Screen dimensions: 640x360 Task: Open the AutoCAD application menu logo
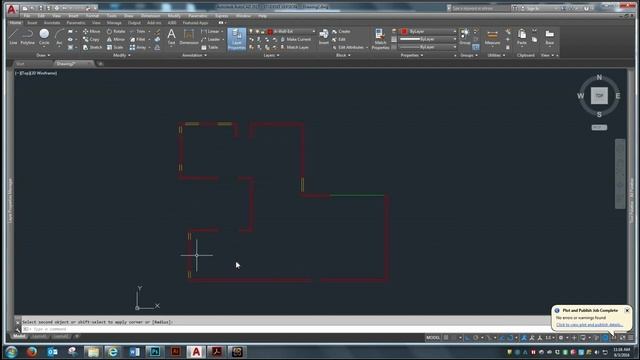tap(11, 9)
